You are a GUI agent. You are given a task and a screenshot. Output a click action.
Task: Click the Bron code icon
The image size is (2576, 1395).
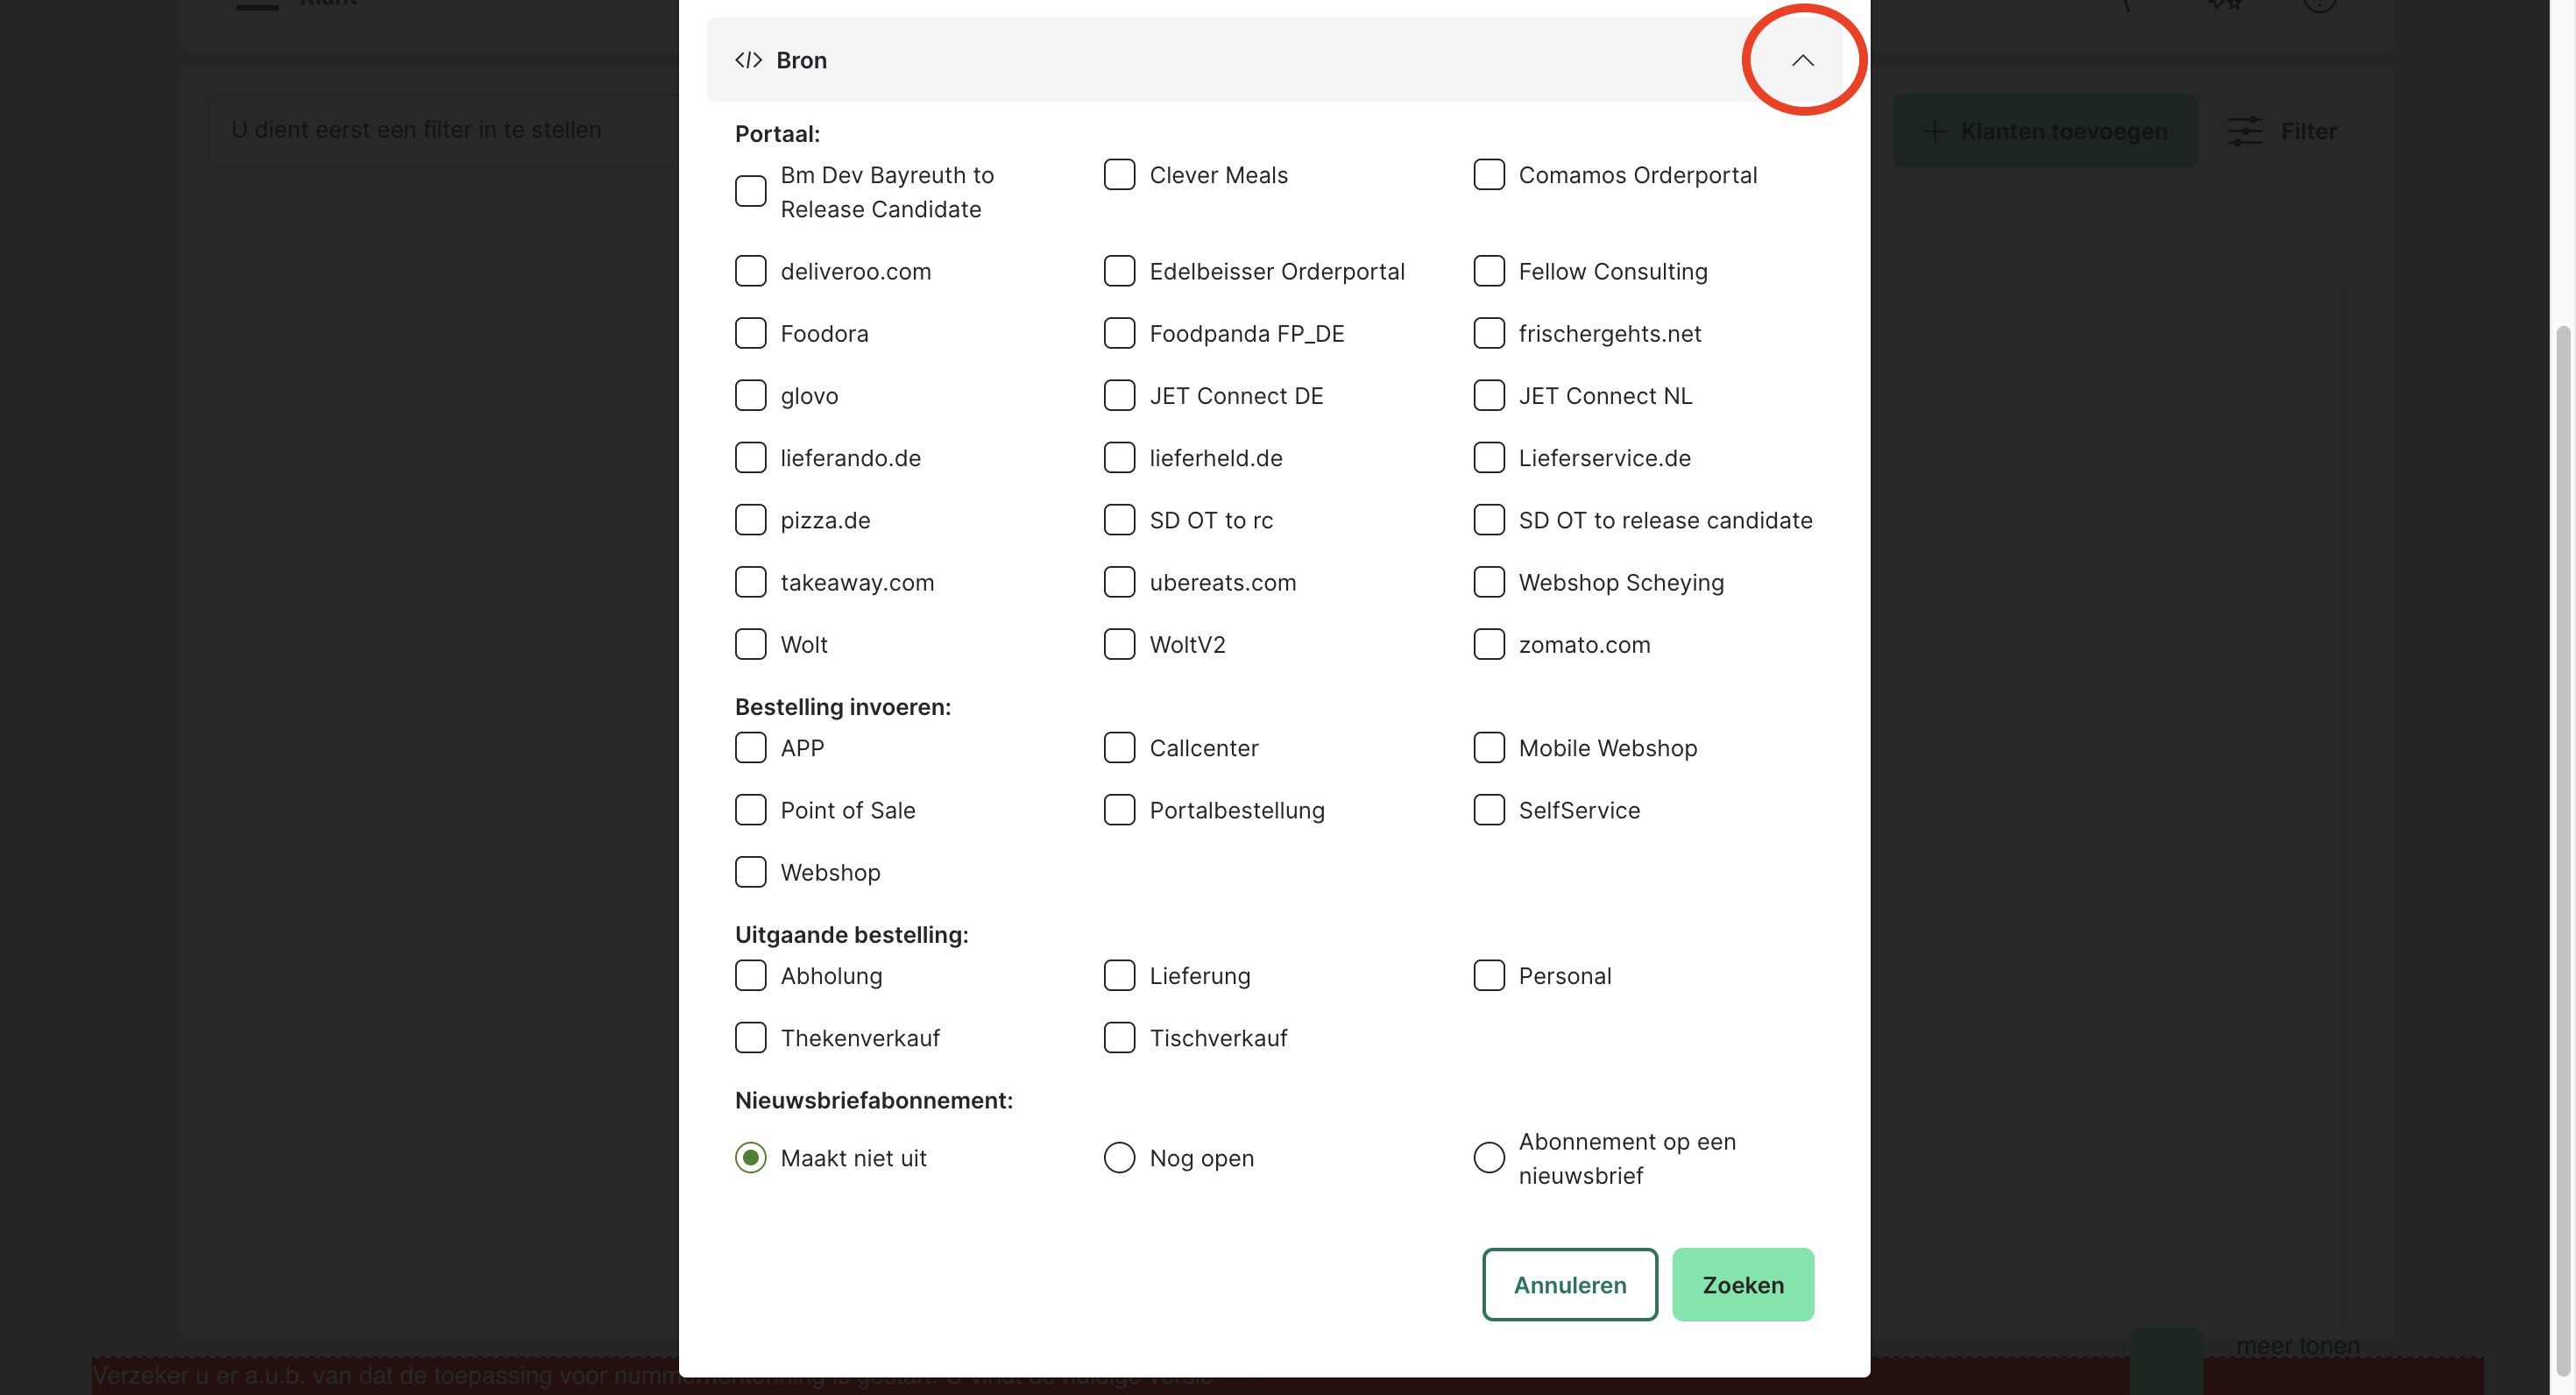point(748,60)
